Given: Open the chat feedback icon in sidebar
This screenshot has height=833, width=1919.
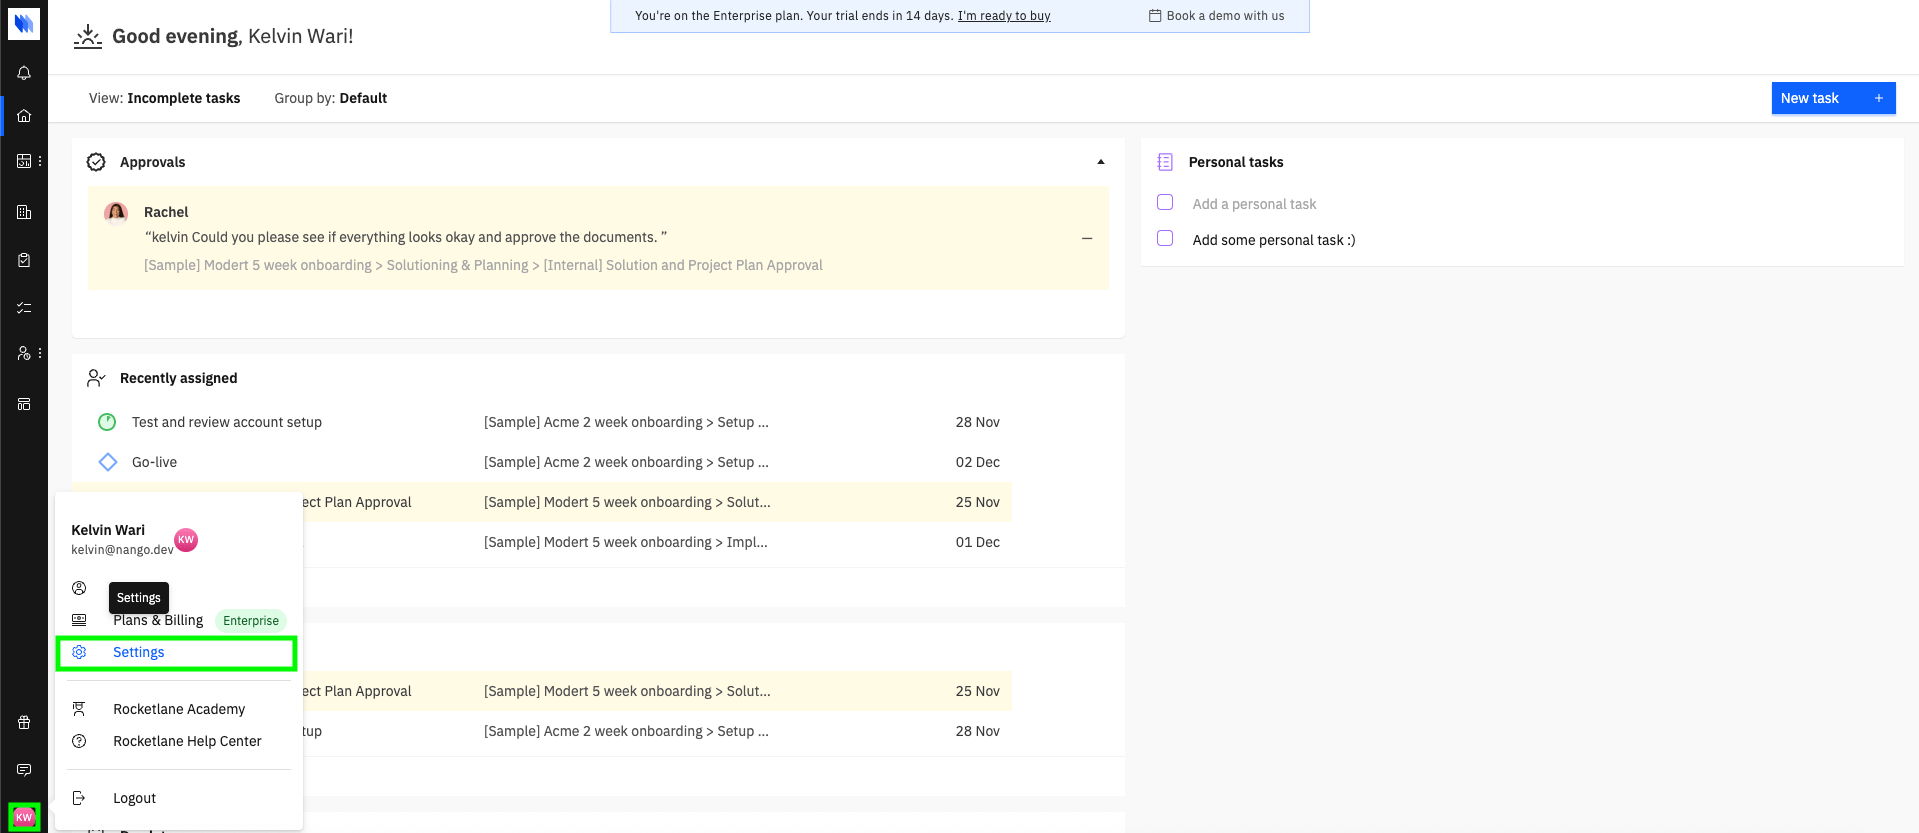Looking at the screenshot, I should click(24, 770).
